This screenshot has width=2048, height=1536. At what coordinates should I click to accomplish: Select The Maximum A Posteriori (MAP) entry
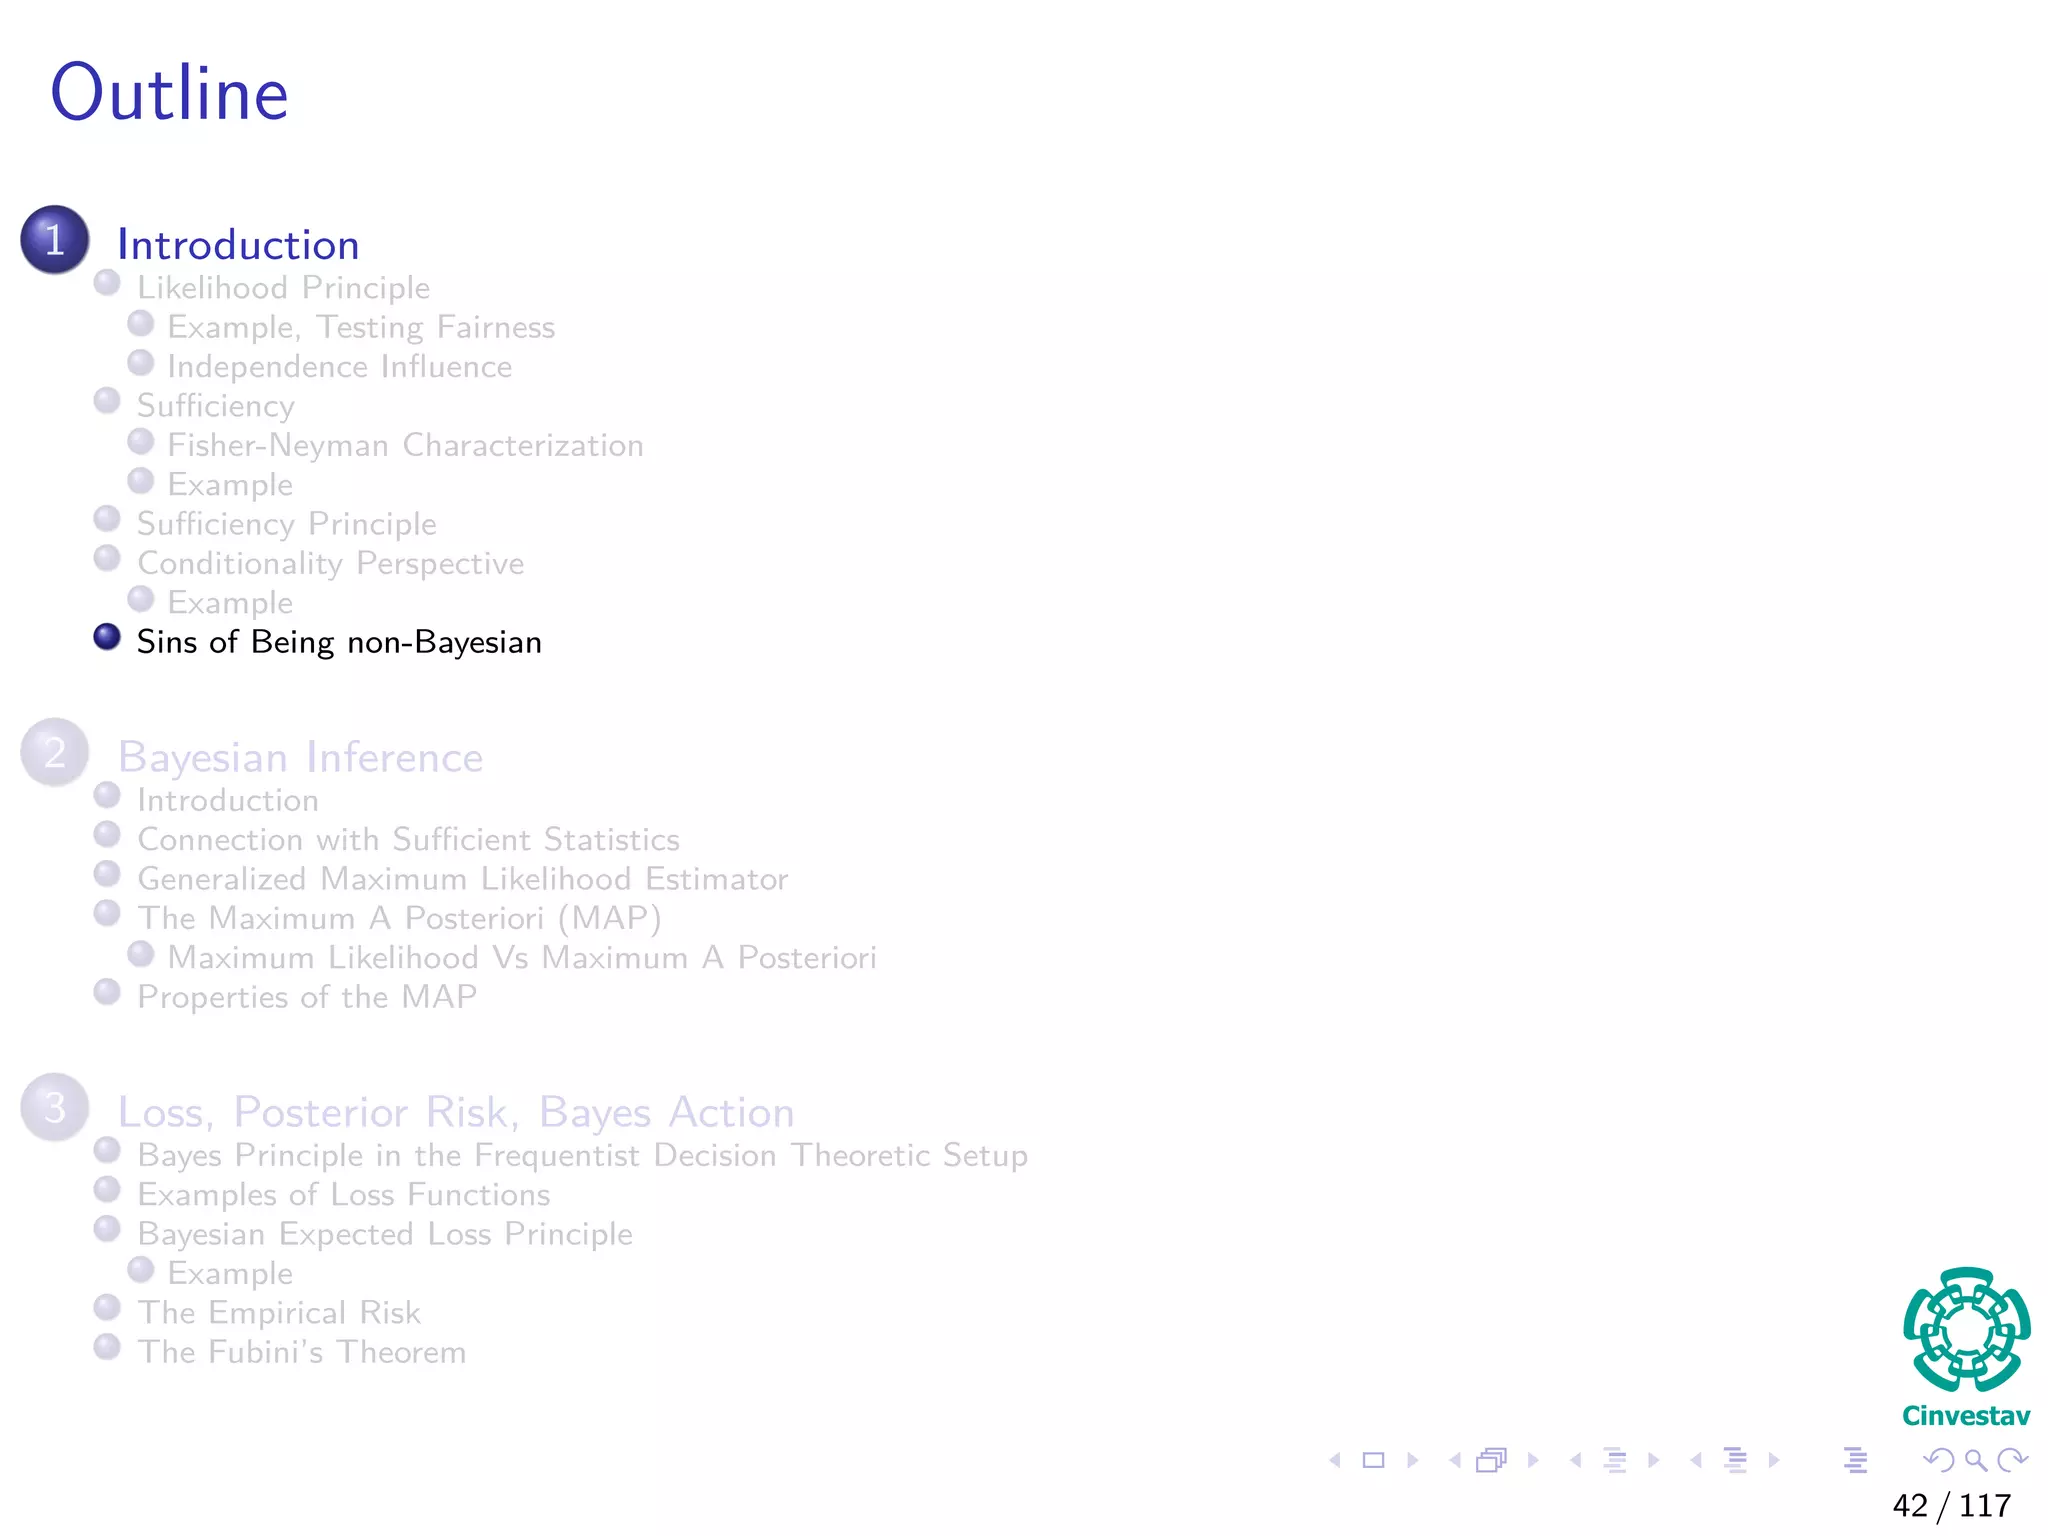pos(399,918)
